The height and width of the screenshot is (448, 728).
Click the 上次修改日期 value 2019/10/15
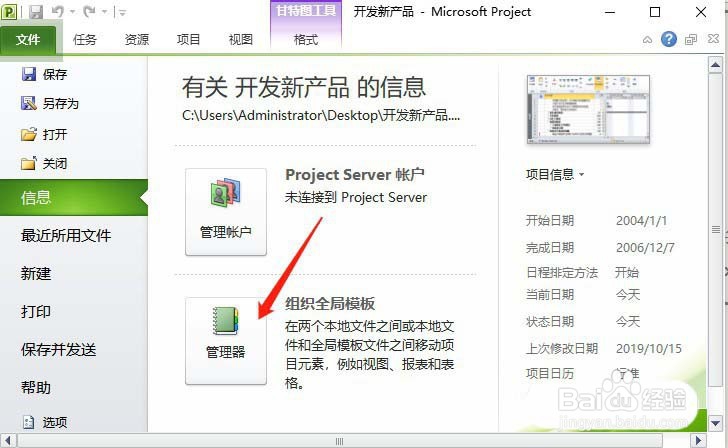click(649, 349)
